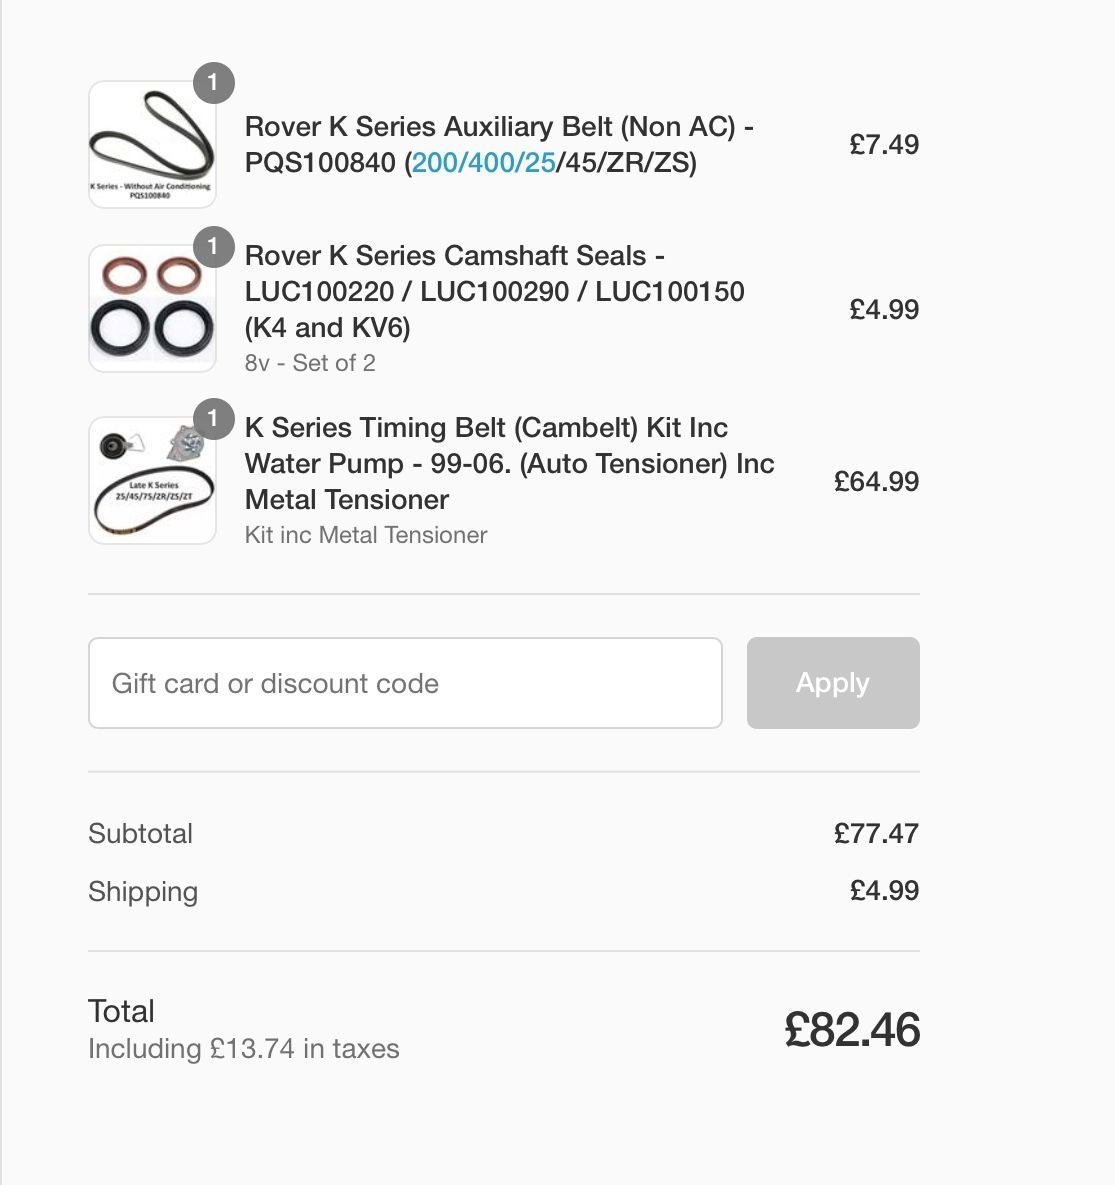Click the quantity badge on Timing Belt Kit
Screen dimensions: 1115x1185
213,419
